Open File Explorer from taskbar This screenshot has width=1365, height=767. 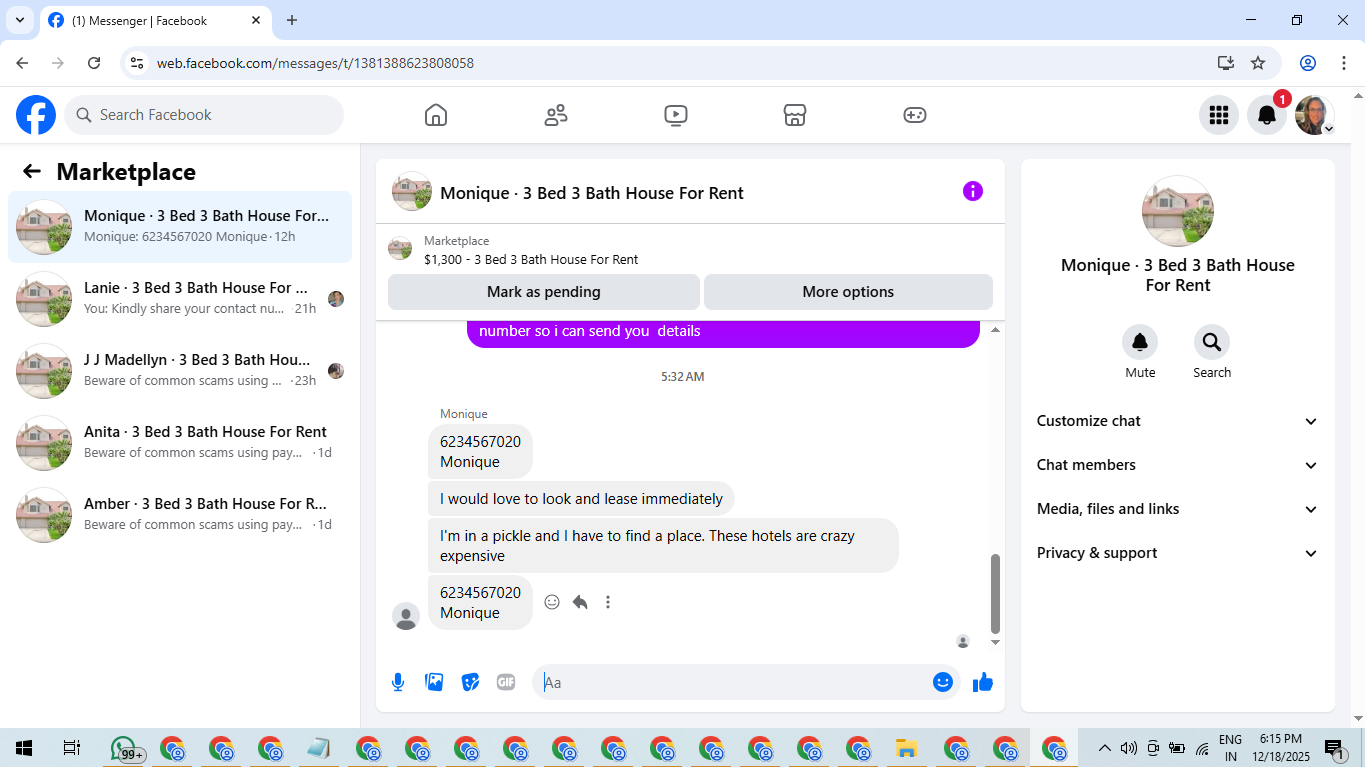(x=907, y=748)
